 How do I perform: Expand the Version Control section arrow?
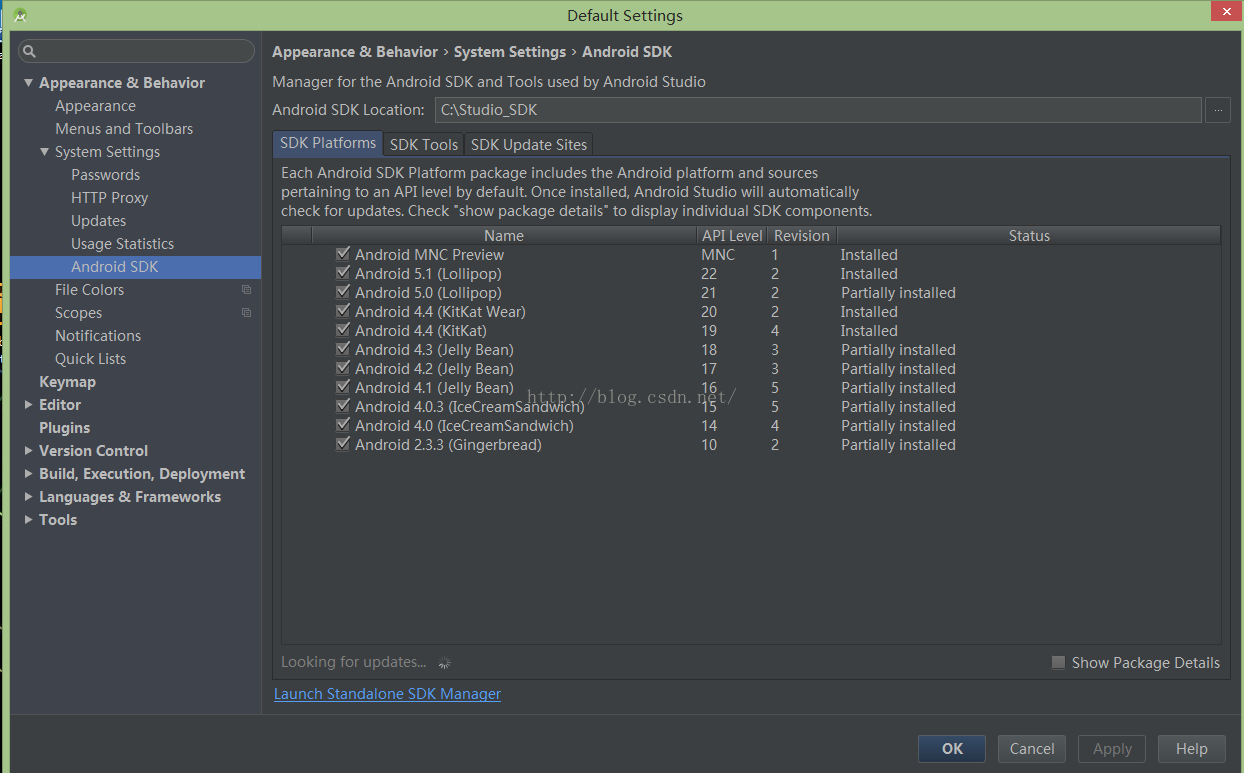tap(29, 451)
